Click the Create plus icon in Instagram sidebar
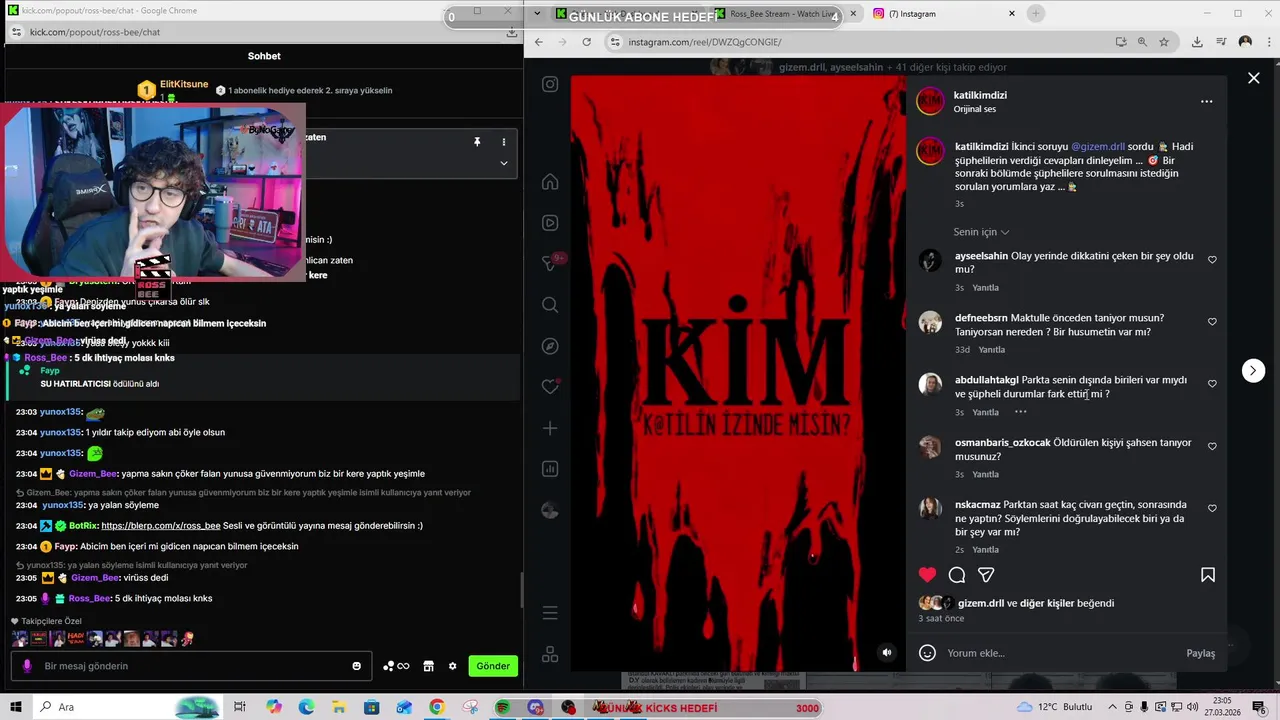Image resolution: width=1280 pixels, height=720 pixels. click(550, 428)
